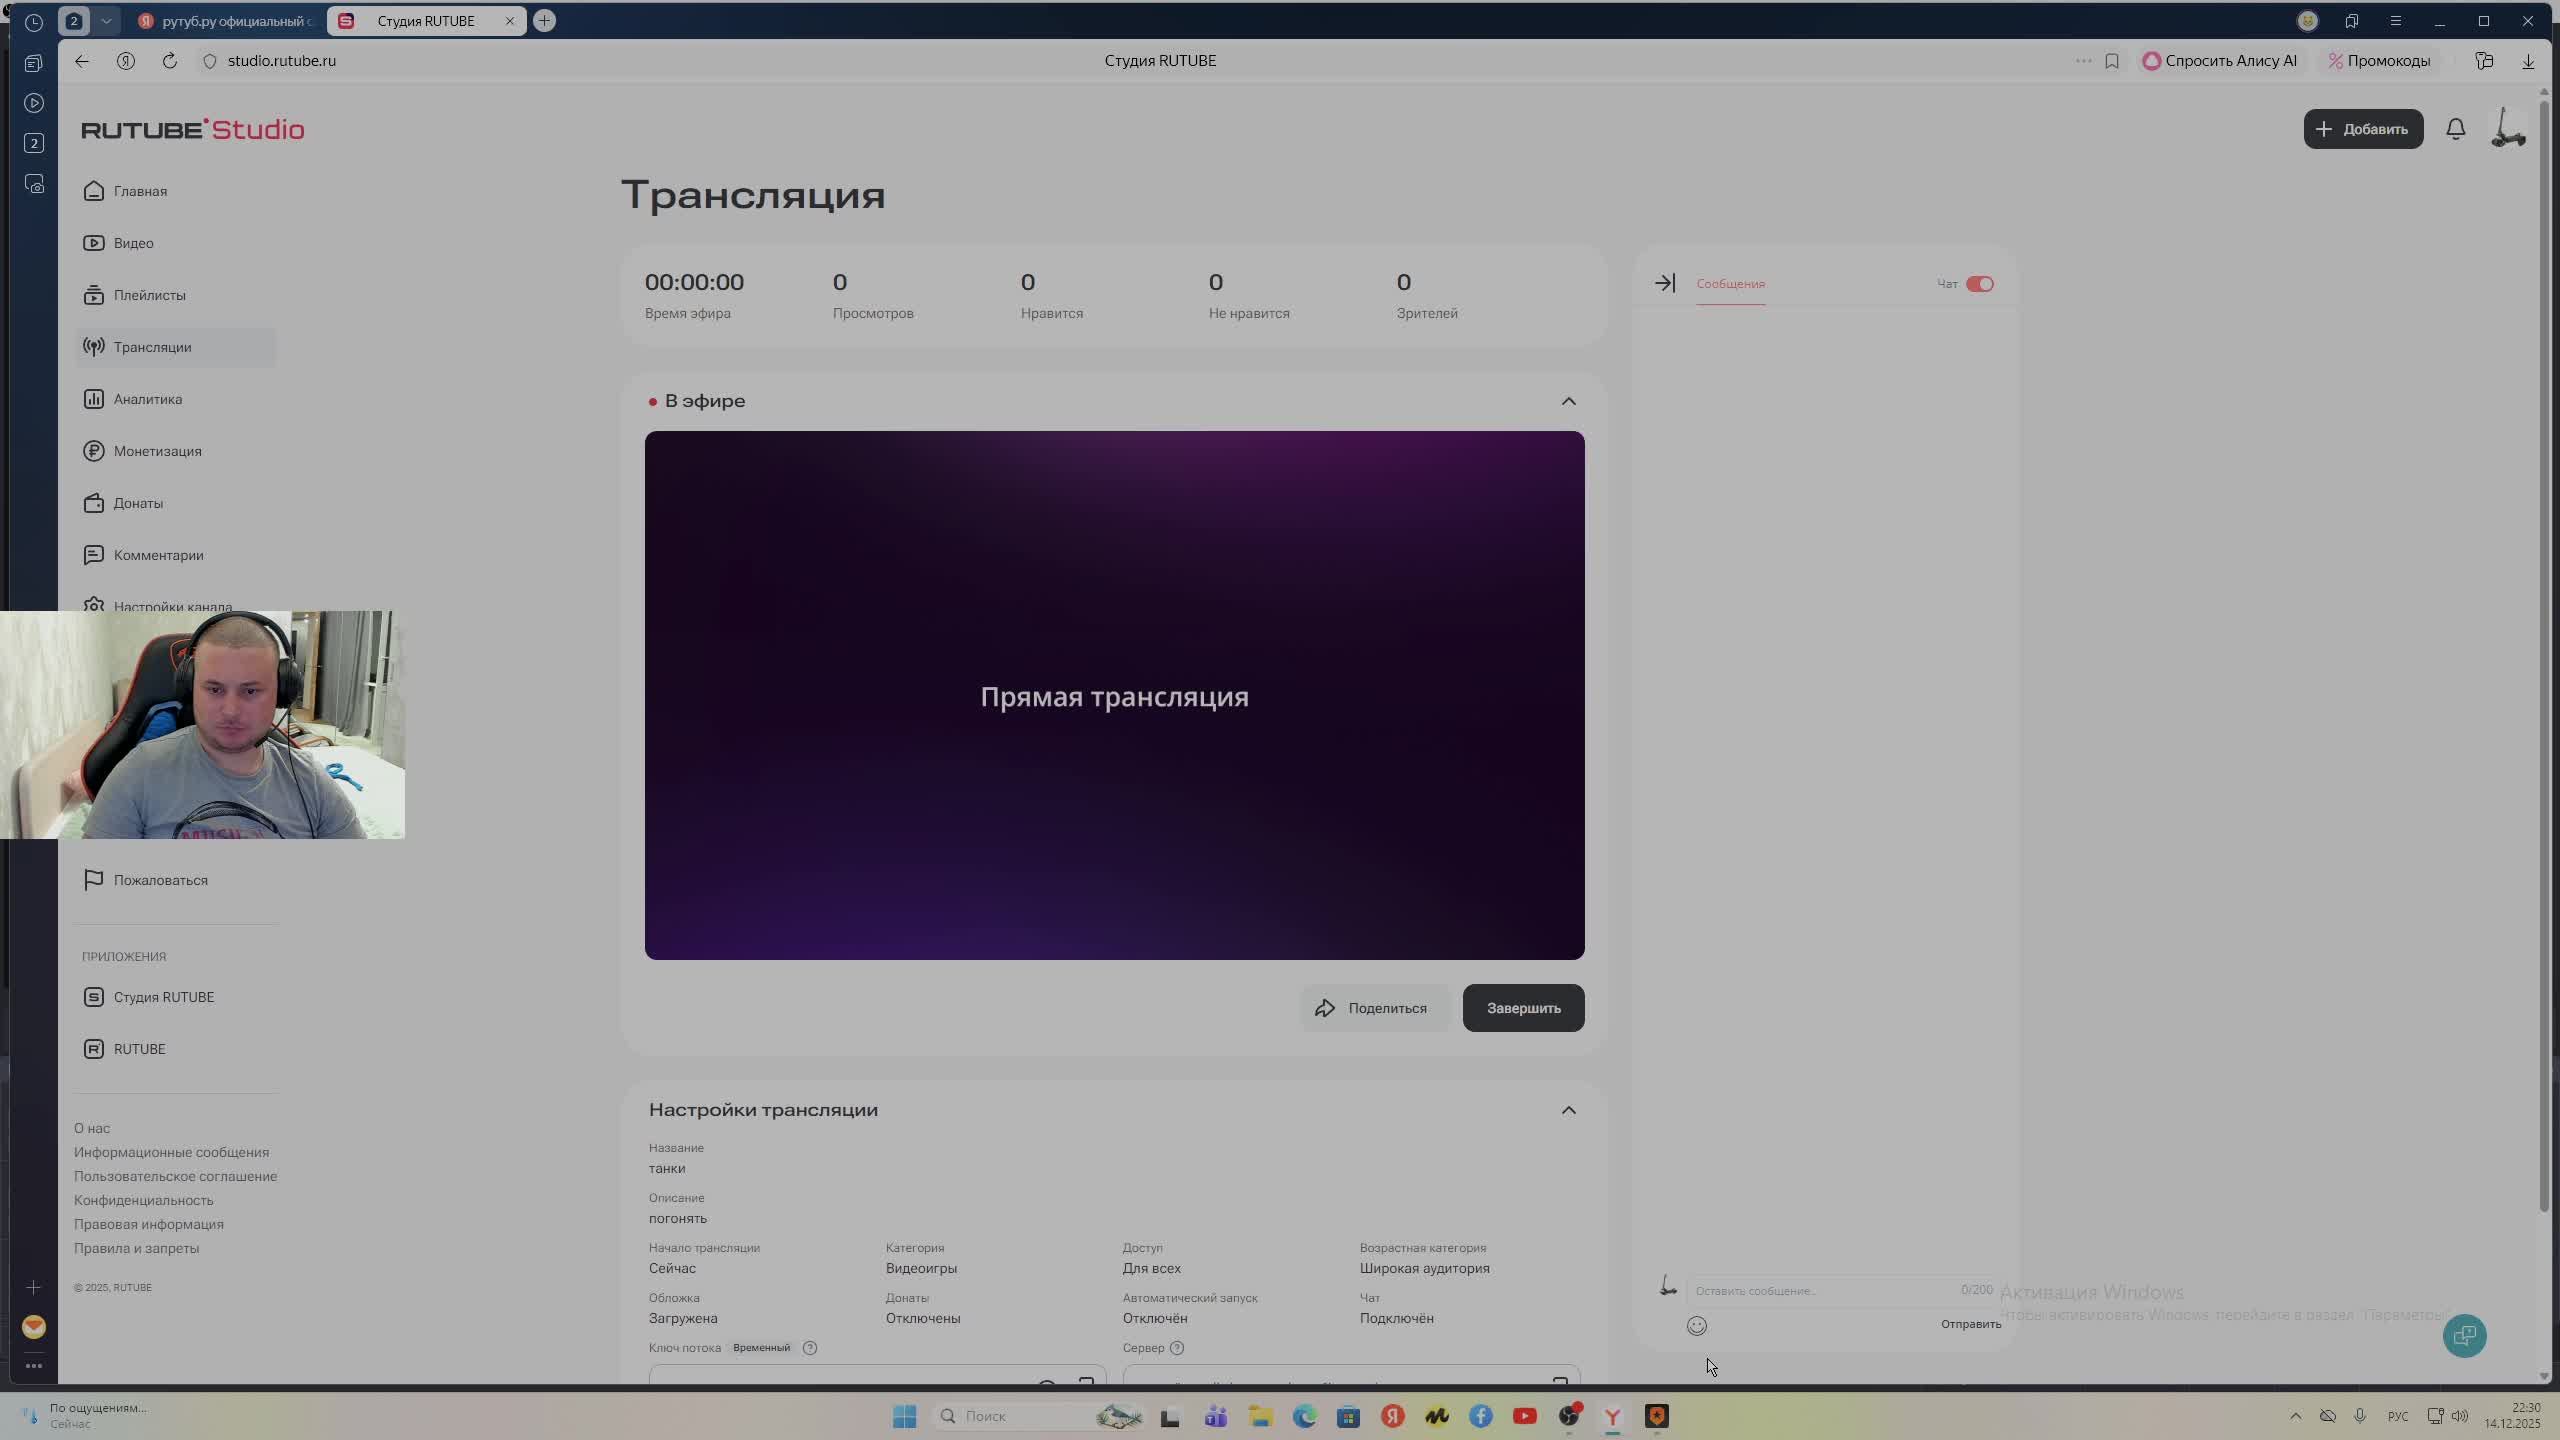The image size is (2560, 1440).
Task: Open Монетизация section in sidebar
Action: (156, 451)
